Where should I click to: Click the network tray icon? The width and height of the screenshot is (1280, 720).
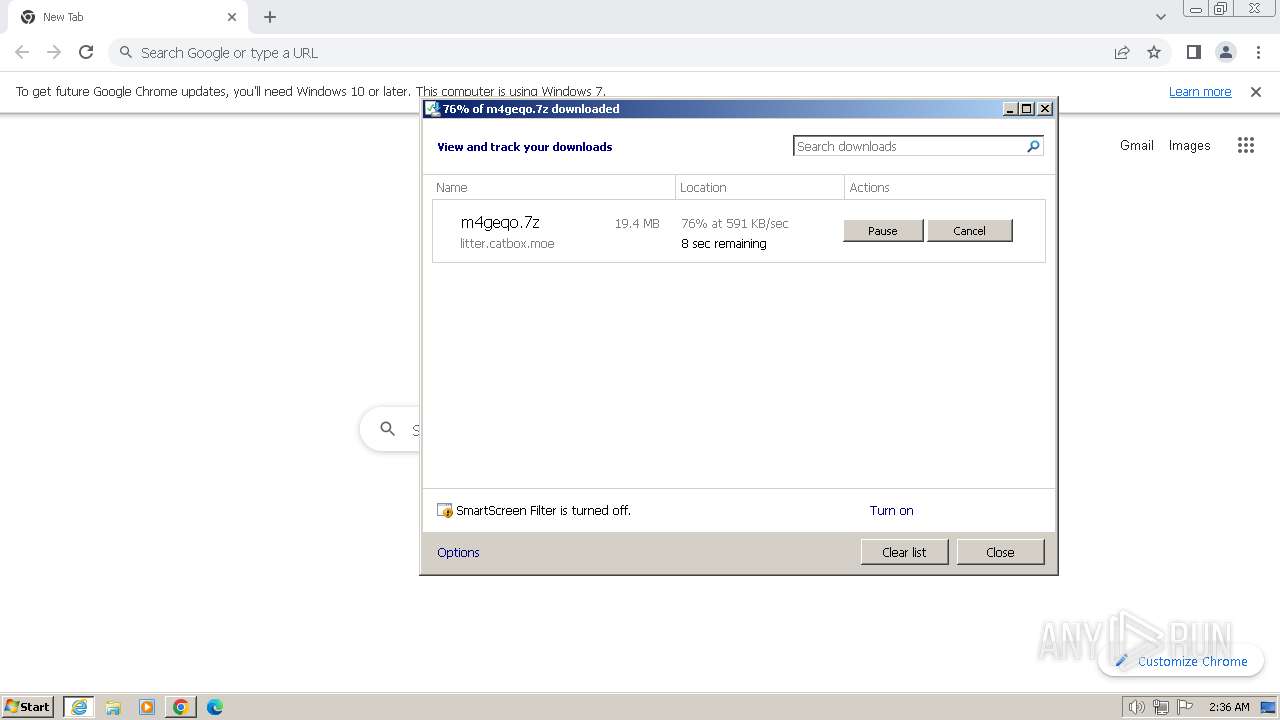(x=1160, y=707)
